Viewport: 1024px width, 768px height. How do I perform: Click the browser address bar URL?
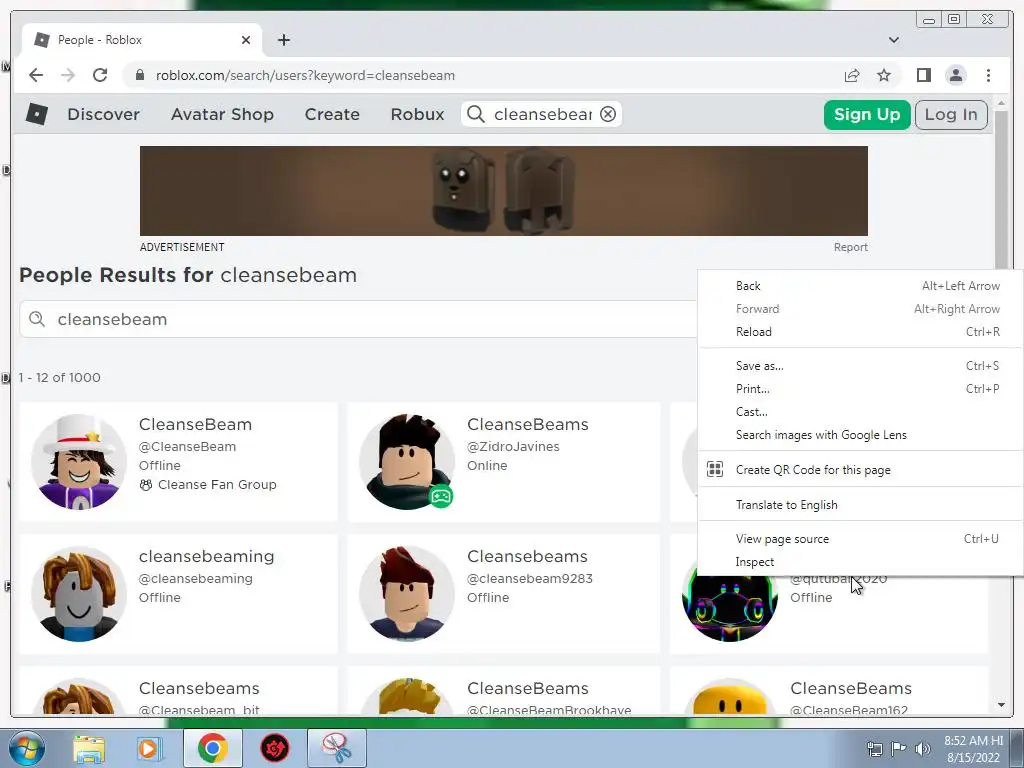[x=306, y=75]
